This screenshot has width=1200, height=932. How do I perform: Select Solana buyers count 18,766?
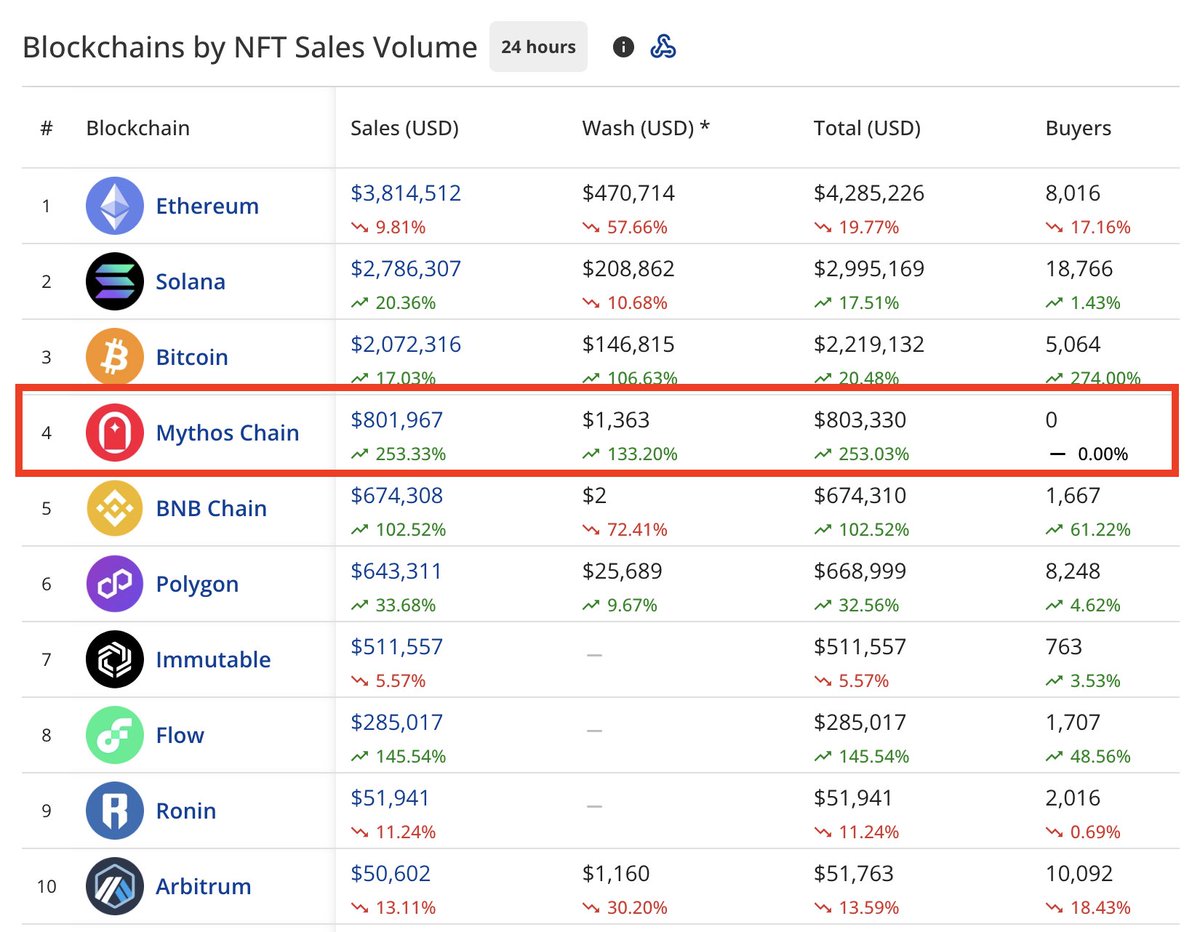pyautogui.click(x=1079, y=269)
